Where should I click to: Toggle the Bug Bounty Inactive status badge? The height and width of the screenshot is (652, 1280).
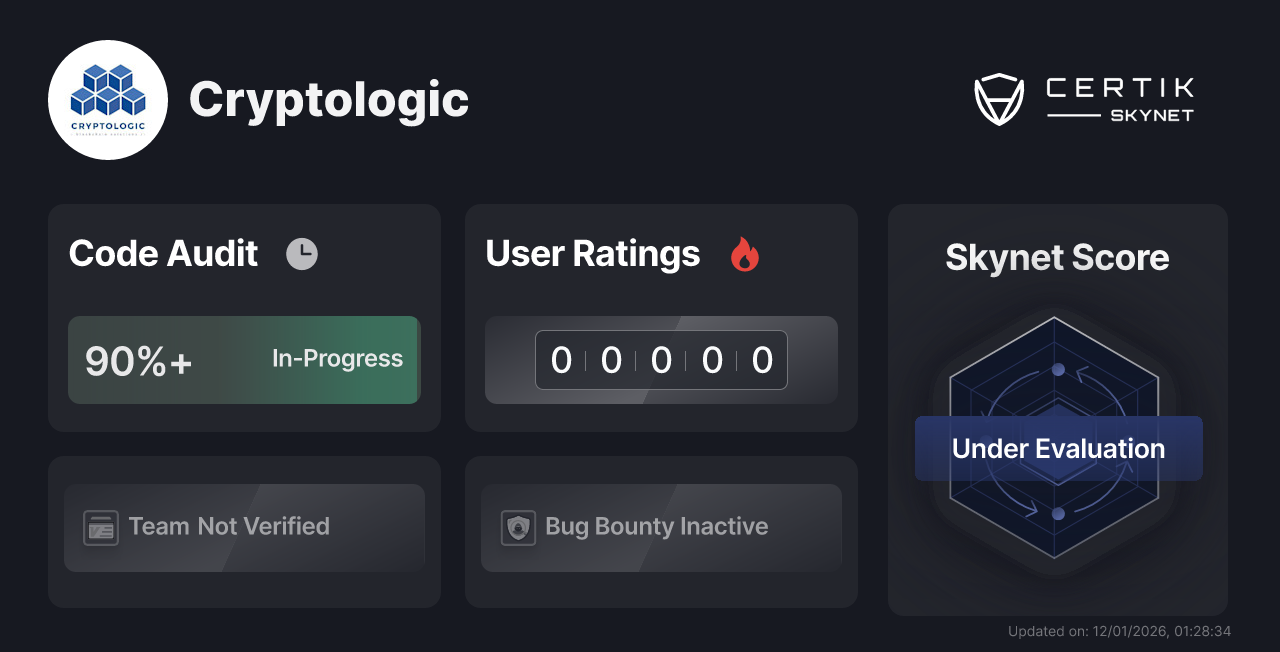click(x=661, y=527)
